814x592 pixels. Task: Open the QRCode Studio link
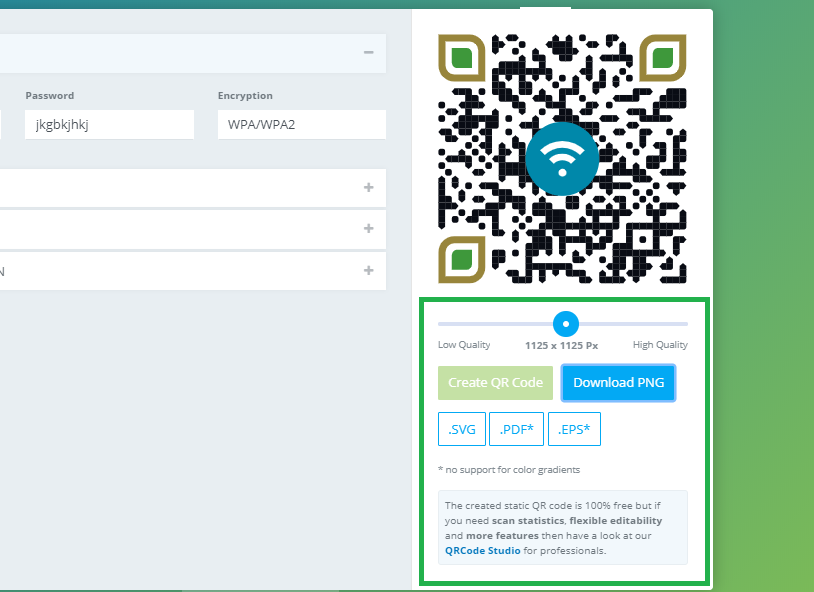tap(483, 550)
